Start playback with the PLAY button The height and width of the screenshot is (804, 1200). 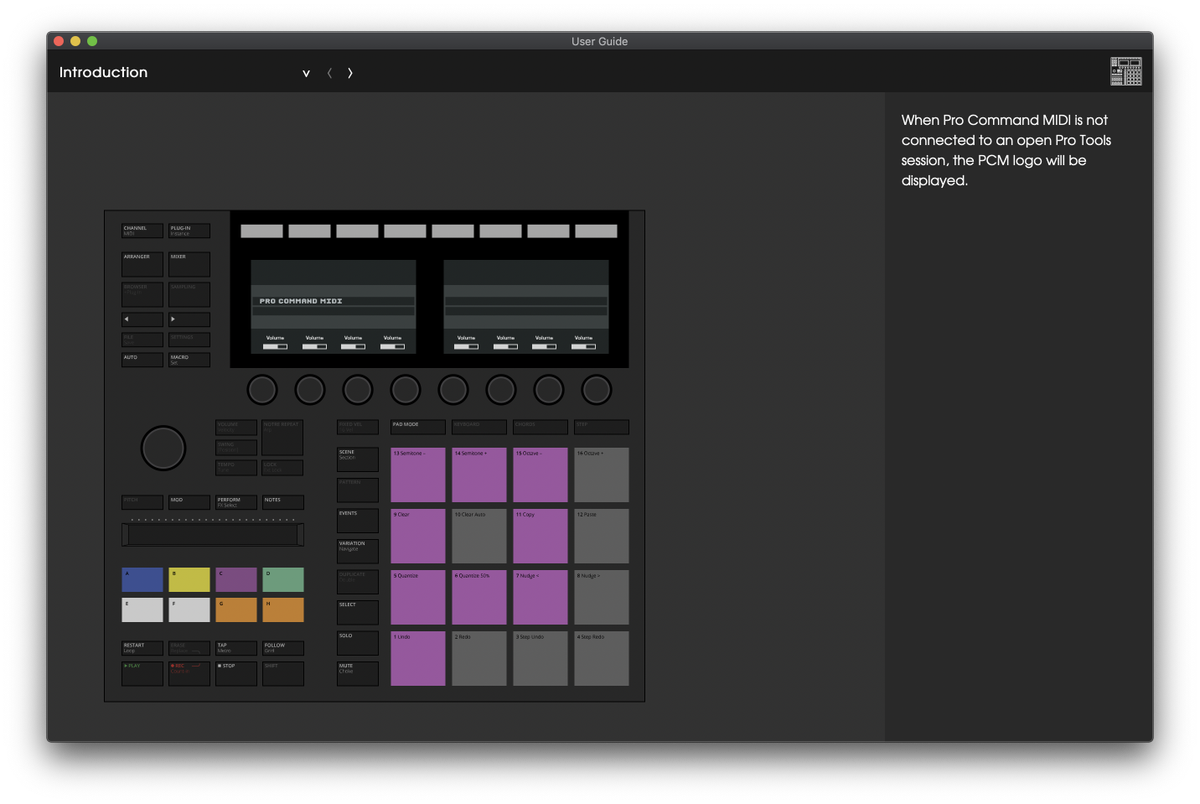pyautogui.click(x=142, y=673)
